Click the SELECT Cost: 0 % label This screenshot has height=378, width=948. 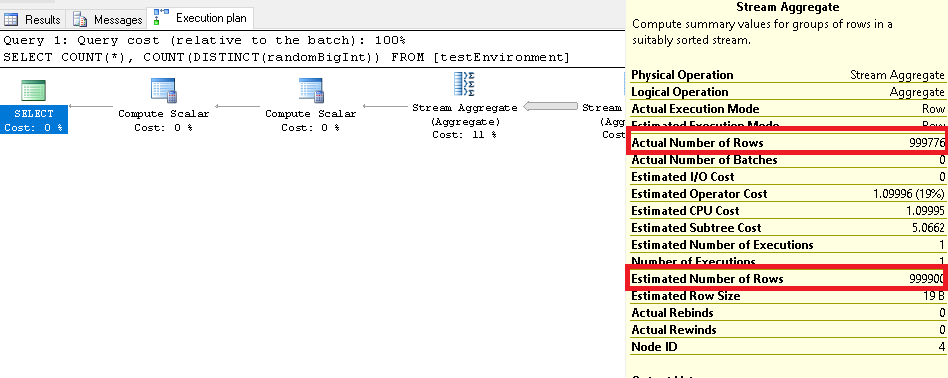[34, 120]
